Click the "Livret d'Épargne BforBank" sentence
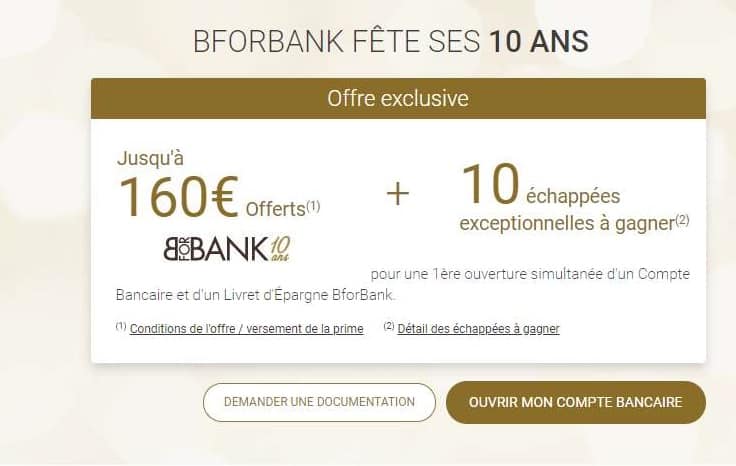The width and height of the screenshot is (736, 466). 255,295
